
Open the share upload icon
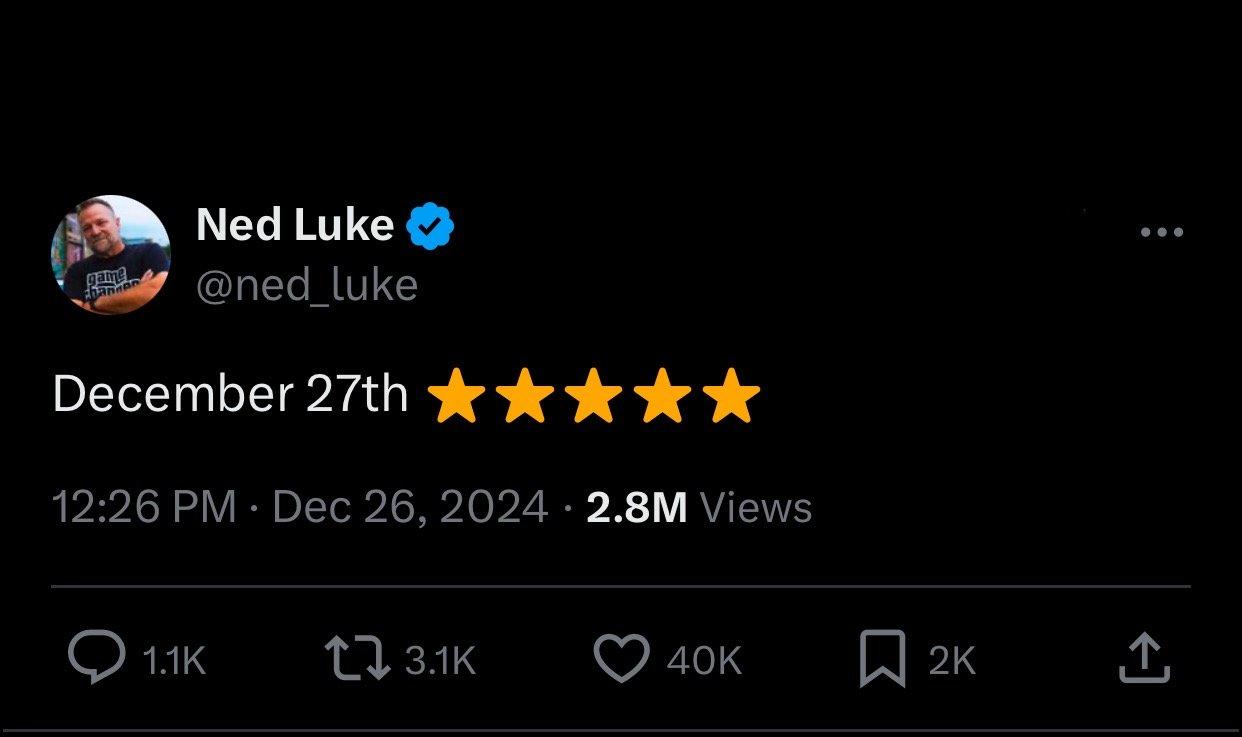pos(1145,657)
